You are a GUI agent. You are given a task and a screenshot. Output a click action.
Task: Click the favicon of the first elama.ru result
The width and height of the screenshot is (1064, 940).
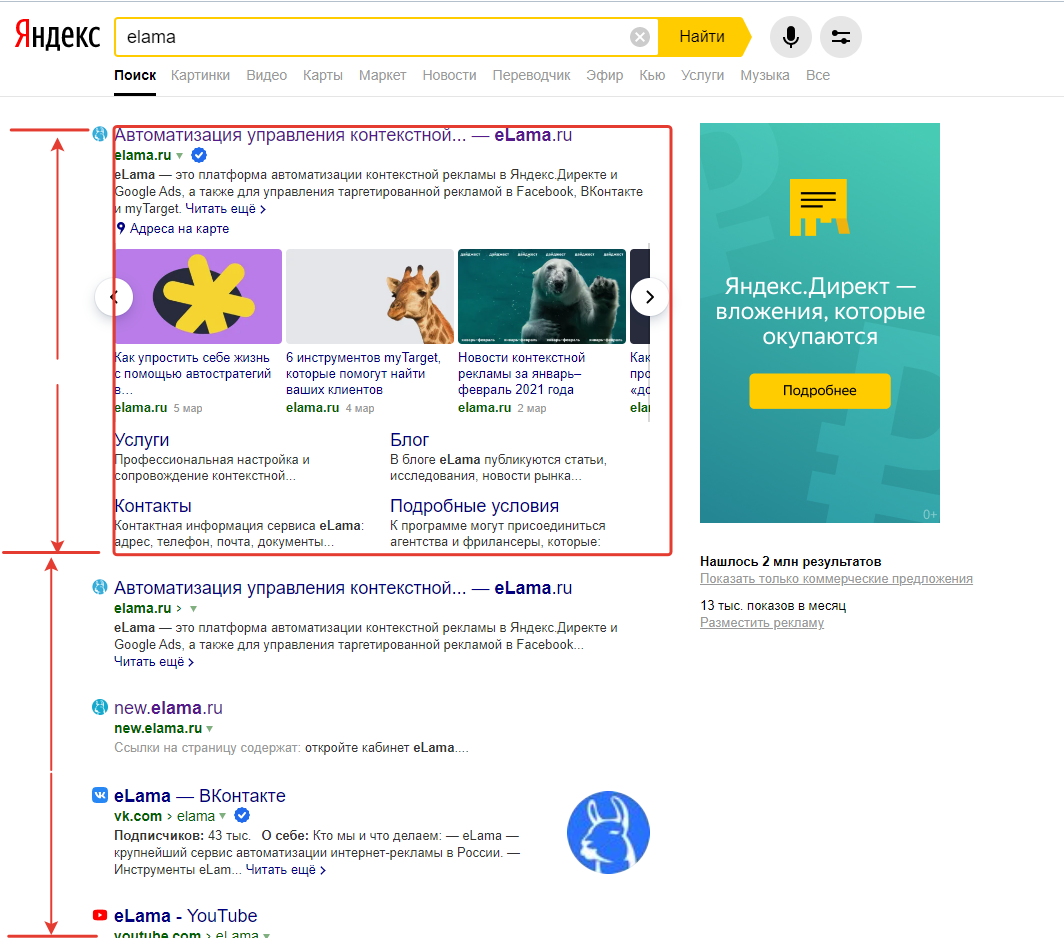(100, 134)
